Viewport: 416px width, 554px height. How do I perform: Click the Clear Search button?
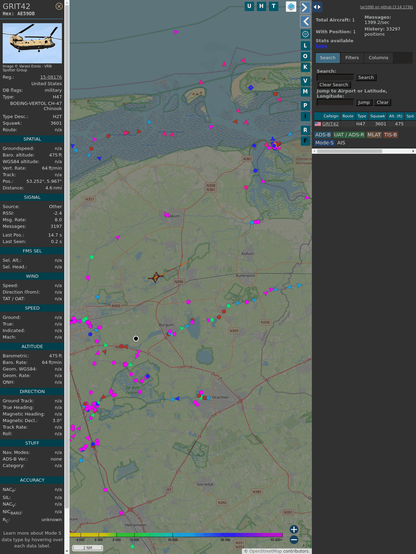point(334,85)
